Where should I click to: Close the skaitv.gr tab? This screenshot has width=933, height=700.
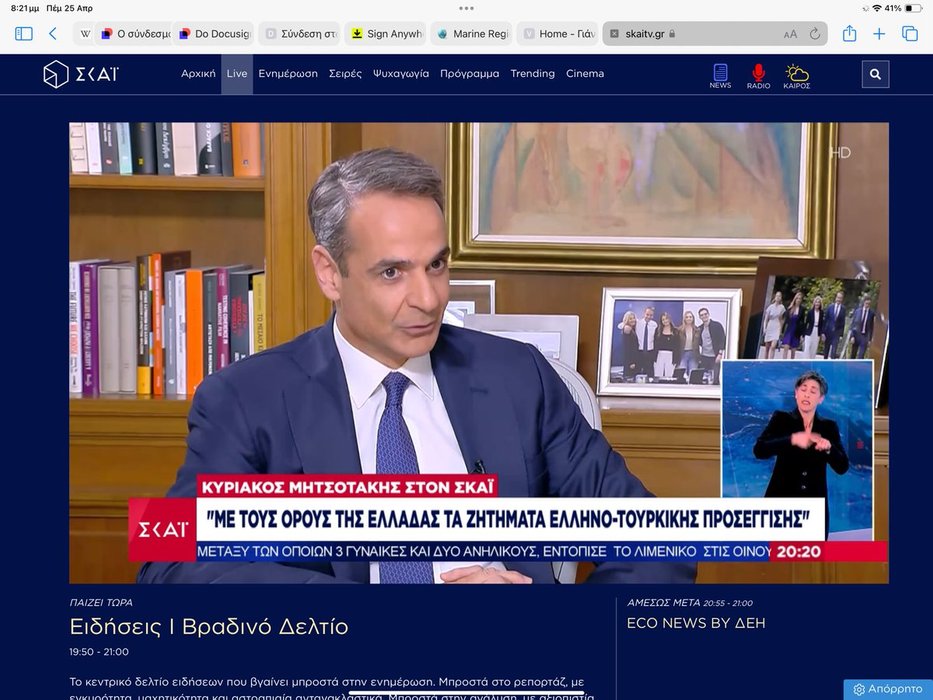tap(614, 34)
